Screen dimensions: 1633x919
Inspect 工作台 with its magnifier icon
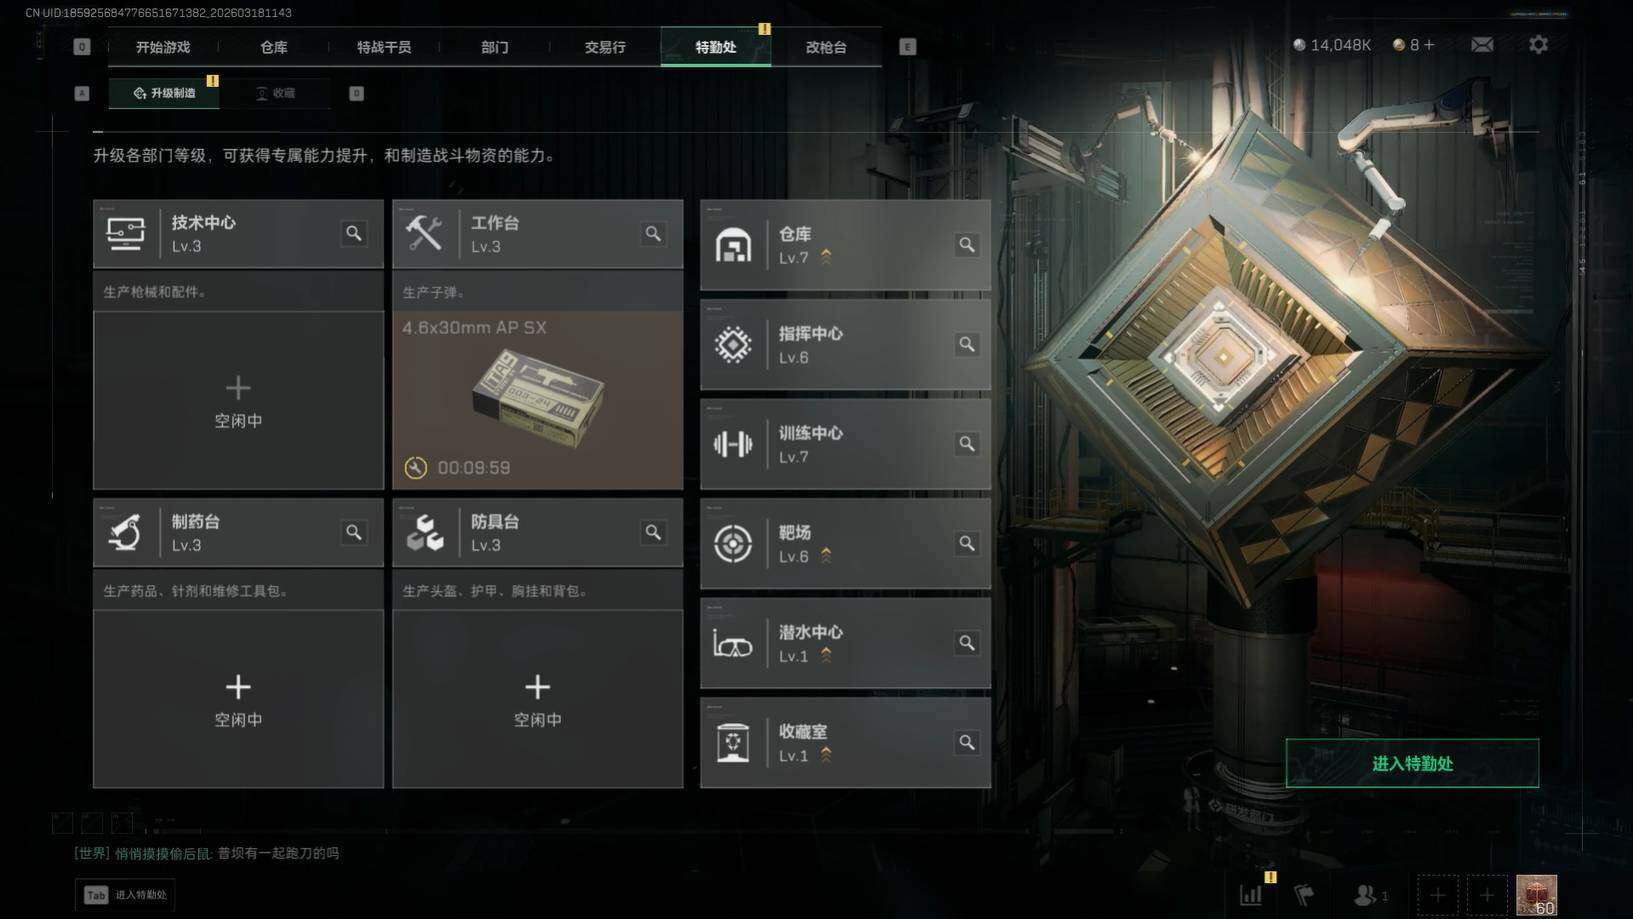[x=653, y=233]
